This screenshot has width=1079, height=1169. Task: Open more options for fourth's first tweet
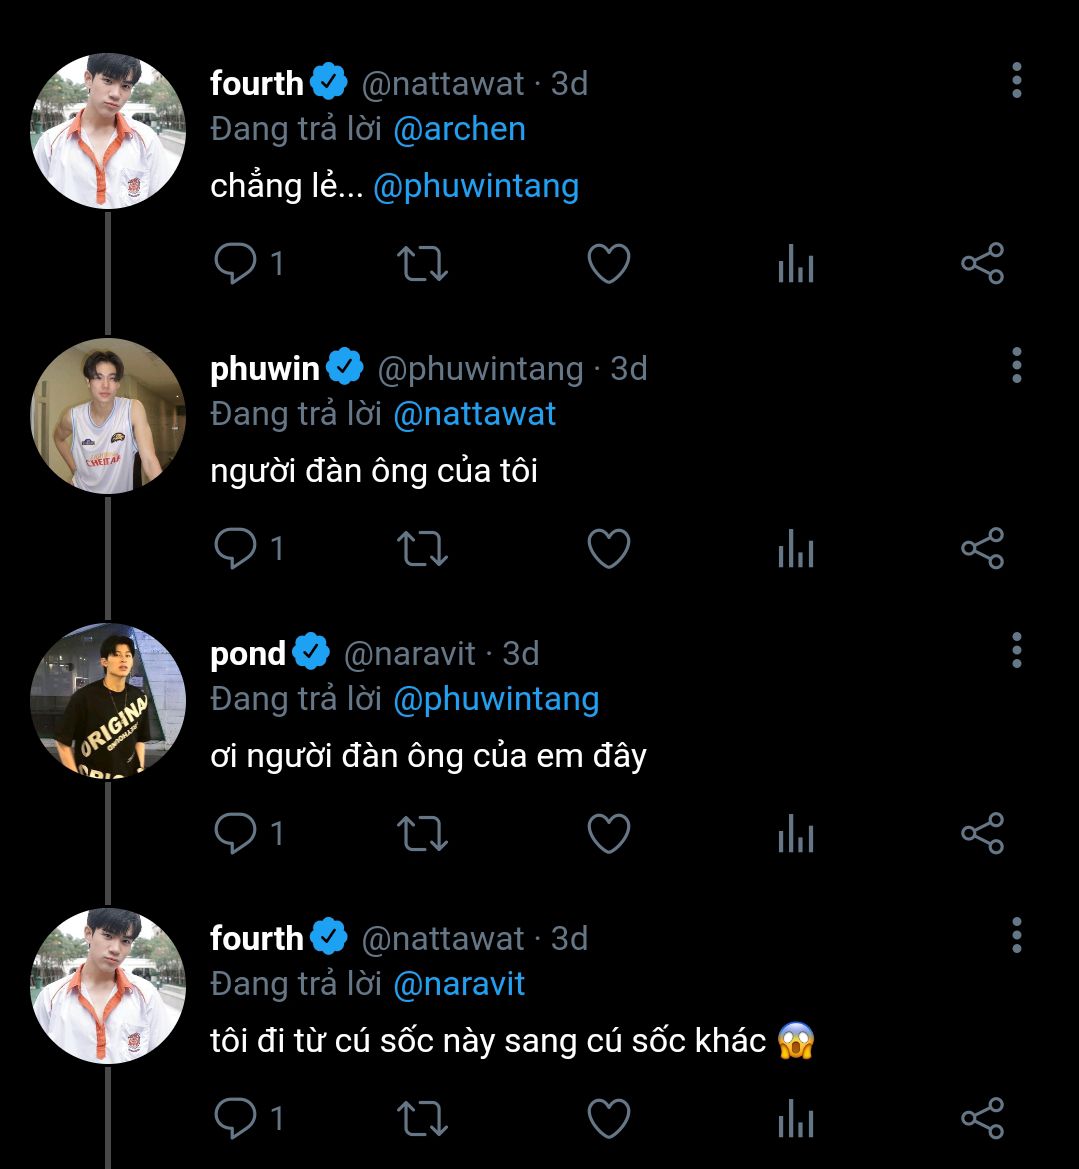pyautogui.click(x=1016, y=80)
